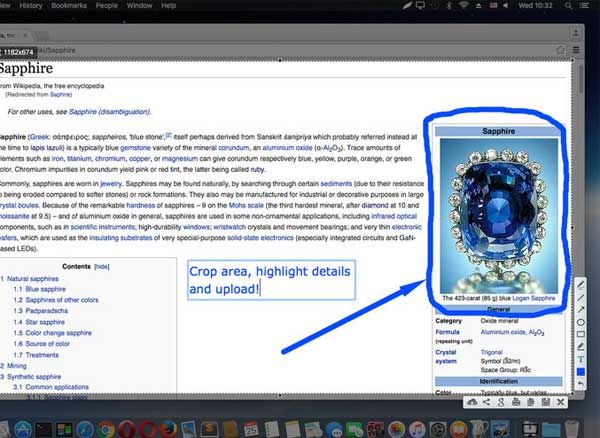This screenshot has width=600, height=438.
Task: Print the screenshot
Action: 516,402
